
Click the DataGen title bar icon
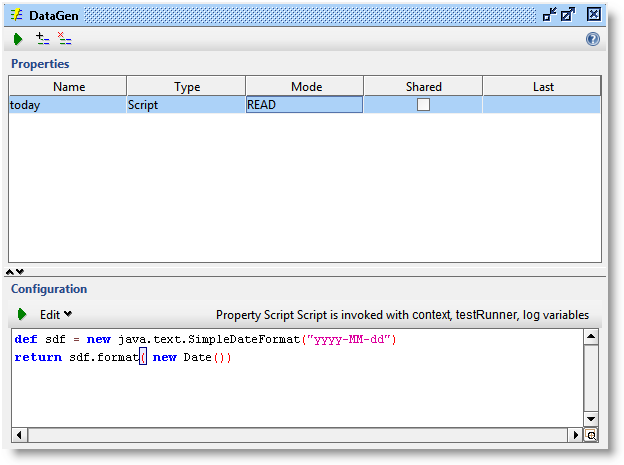[17, 15]
